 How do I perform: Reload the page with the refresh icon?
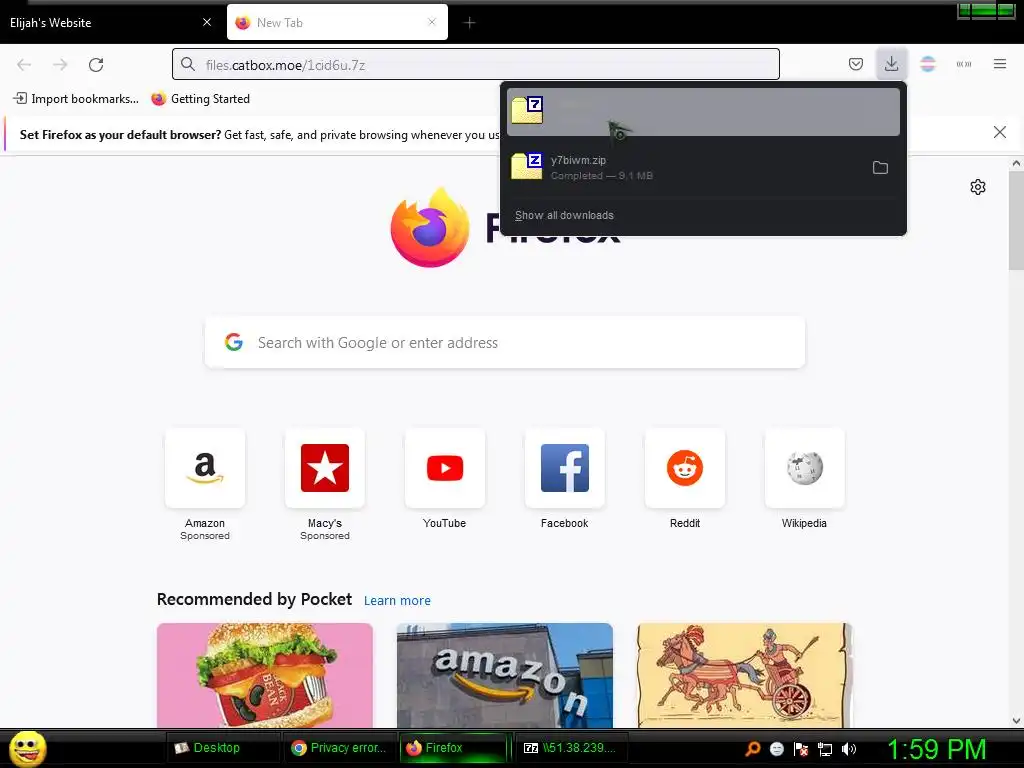96,65
